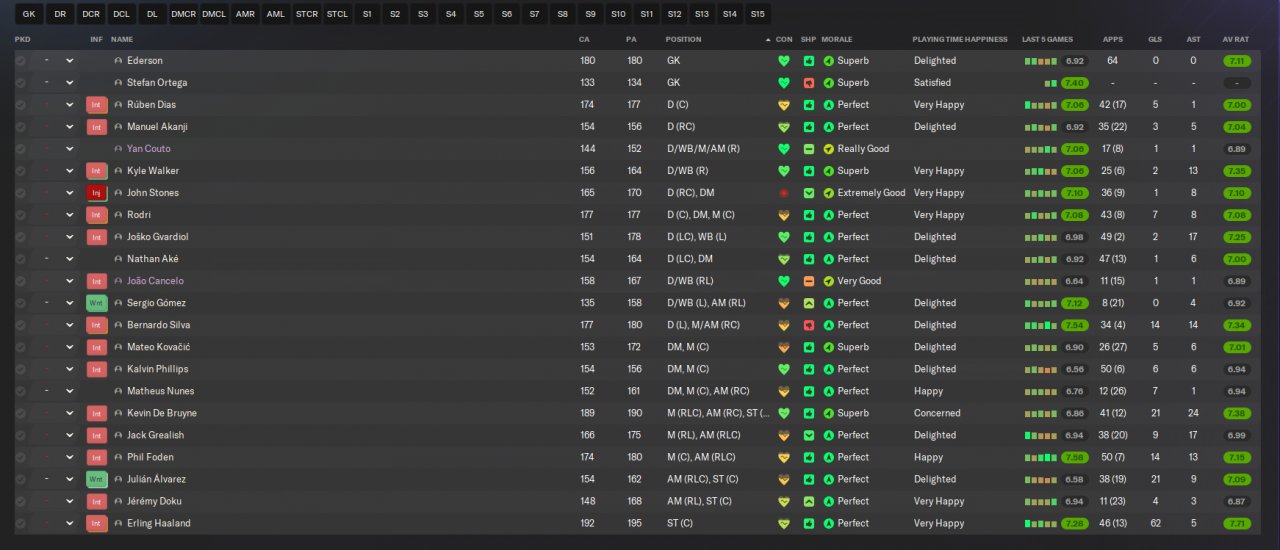Click the Int badge beside Rúben Dias

pyautogui.click(x=97, y=105)
